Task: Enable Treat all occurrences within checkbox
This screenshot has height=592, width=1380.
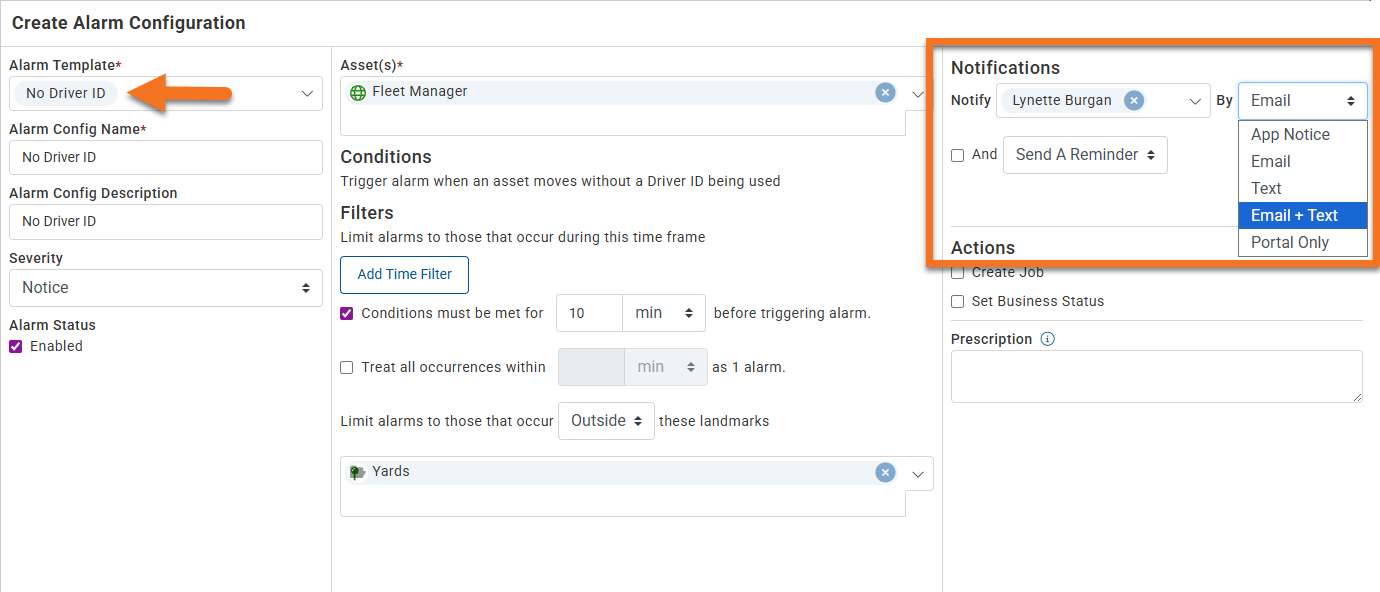Action: [347, 367]
